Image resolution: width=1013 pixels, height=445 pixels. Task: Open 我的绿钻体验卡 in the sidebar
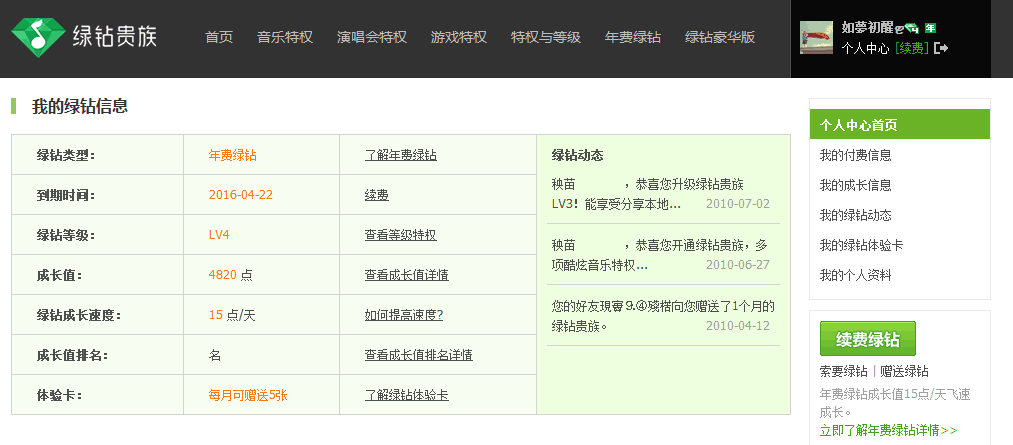tap(861, 245)
